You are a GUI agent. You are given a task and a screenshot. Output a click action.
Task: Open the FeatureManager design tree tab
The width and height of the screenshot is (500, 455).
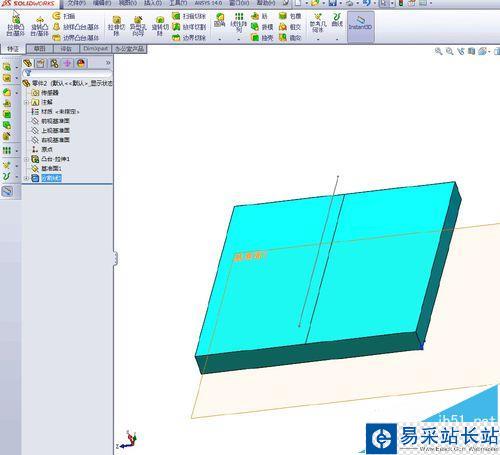coord(27,63)
